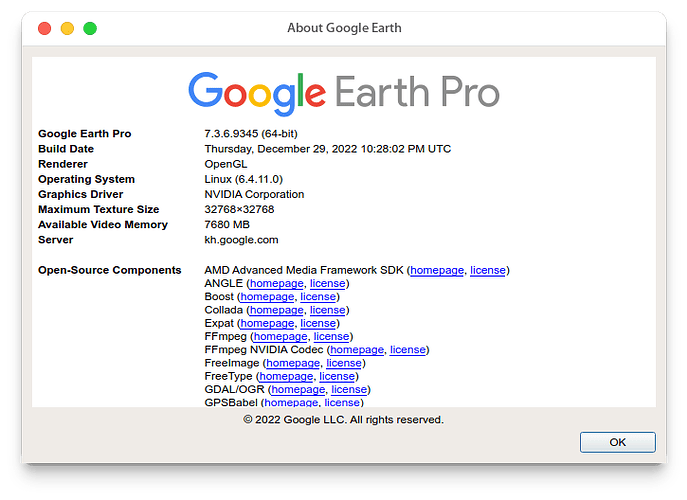
Task: Click the Server label
Action: [x=56, y=240]
